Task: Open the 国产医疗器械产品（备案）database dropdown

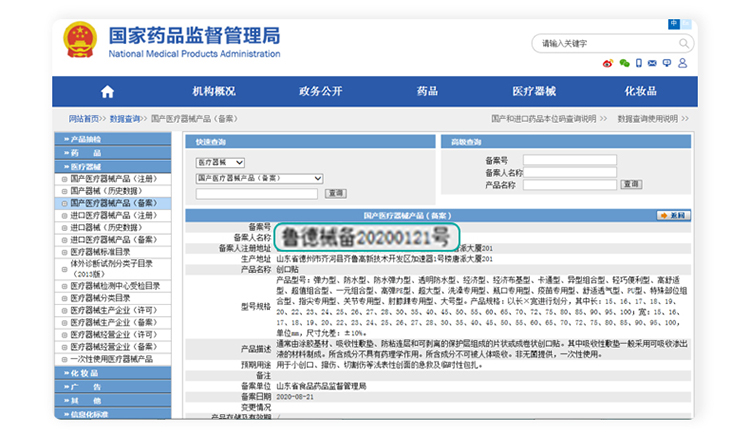Action: 260,178
